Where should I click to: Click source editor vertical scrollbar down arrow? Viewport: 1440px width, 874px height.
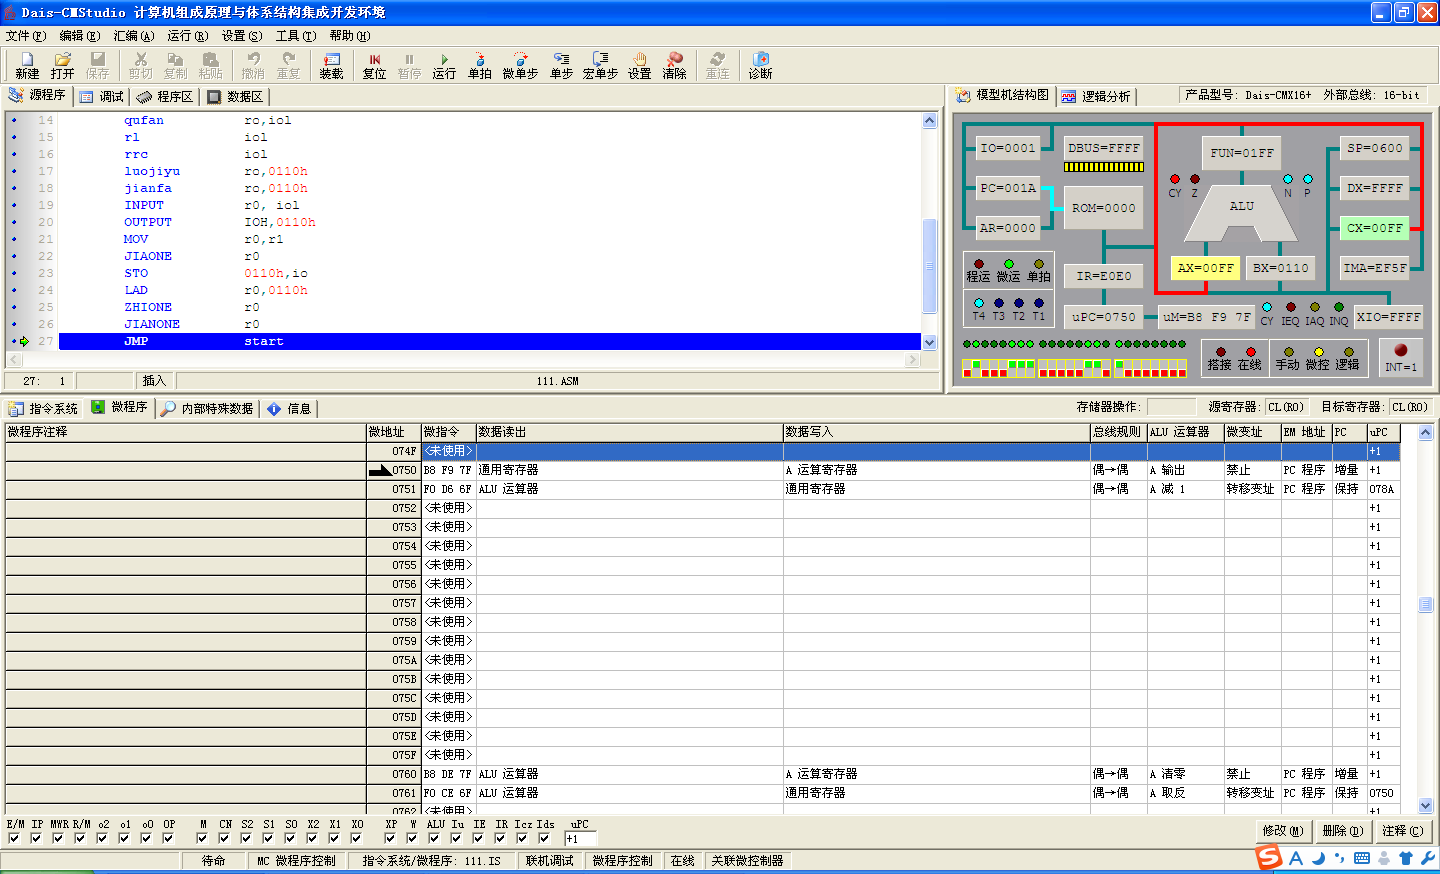coord(929,342)
